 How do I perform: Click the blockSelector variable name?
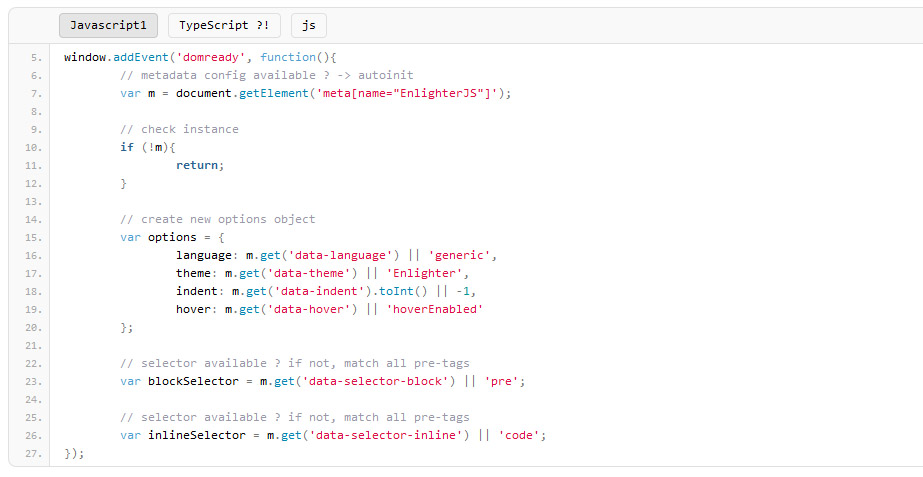[193, 381]
